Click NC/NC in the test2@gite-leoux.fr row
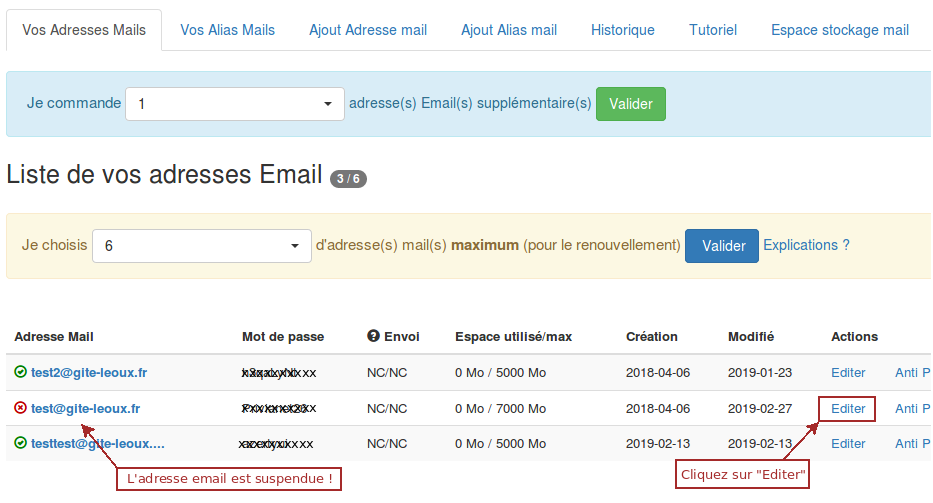933x503 pixels. coord(387,373)
